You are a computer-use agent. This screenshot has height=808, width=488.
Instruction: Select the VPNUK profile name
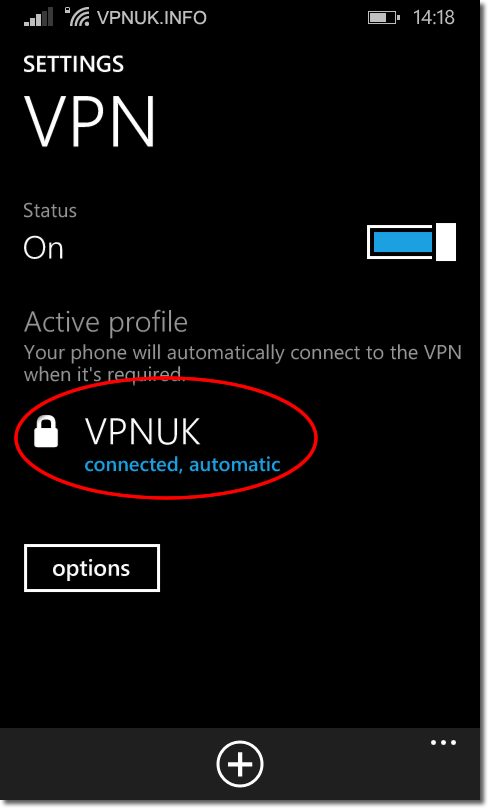click(x=142, y=431)
